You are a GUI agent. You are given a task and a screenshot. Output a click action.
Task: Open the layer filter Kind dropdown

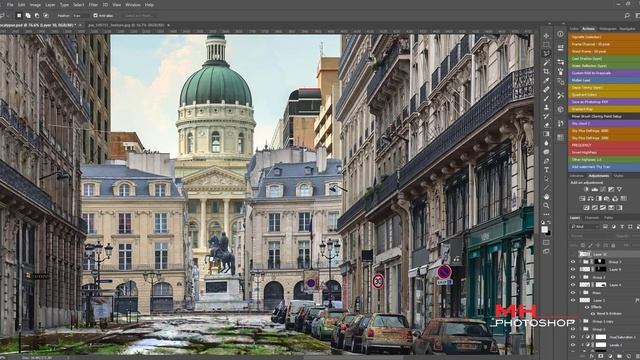585,227
